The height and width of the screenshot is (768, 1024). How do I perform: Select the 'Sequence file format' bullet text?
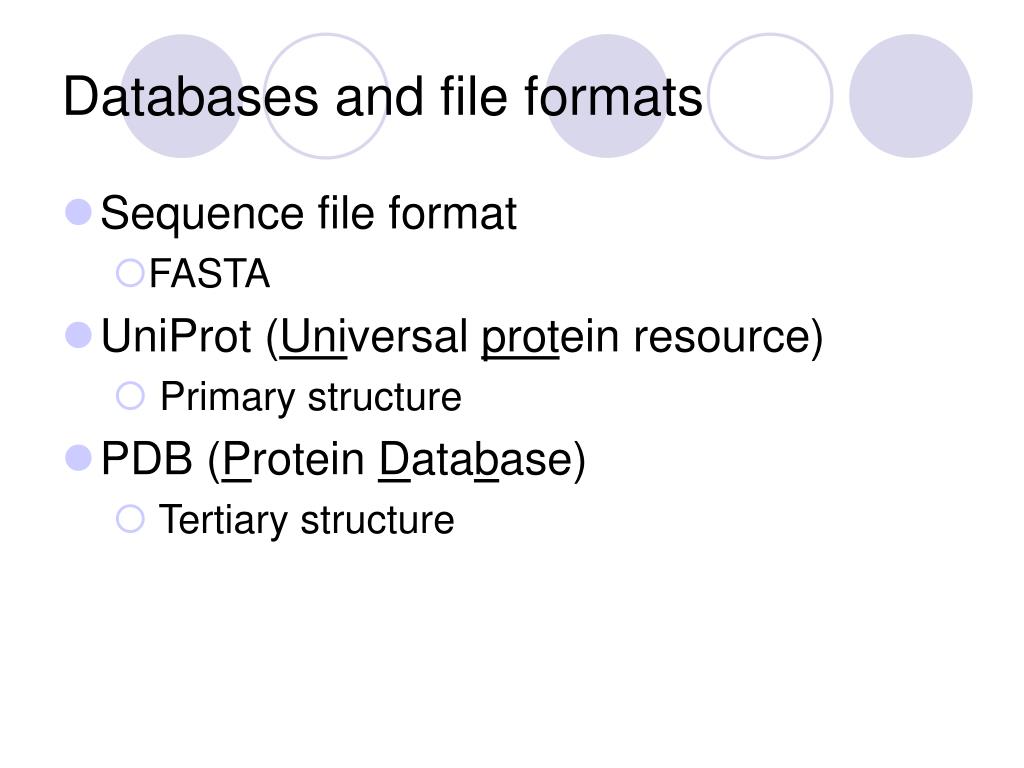(x=309, y=215)
